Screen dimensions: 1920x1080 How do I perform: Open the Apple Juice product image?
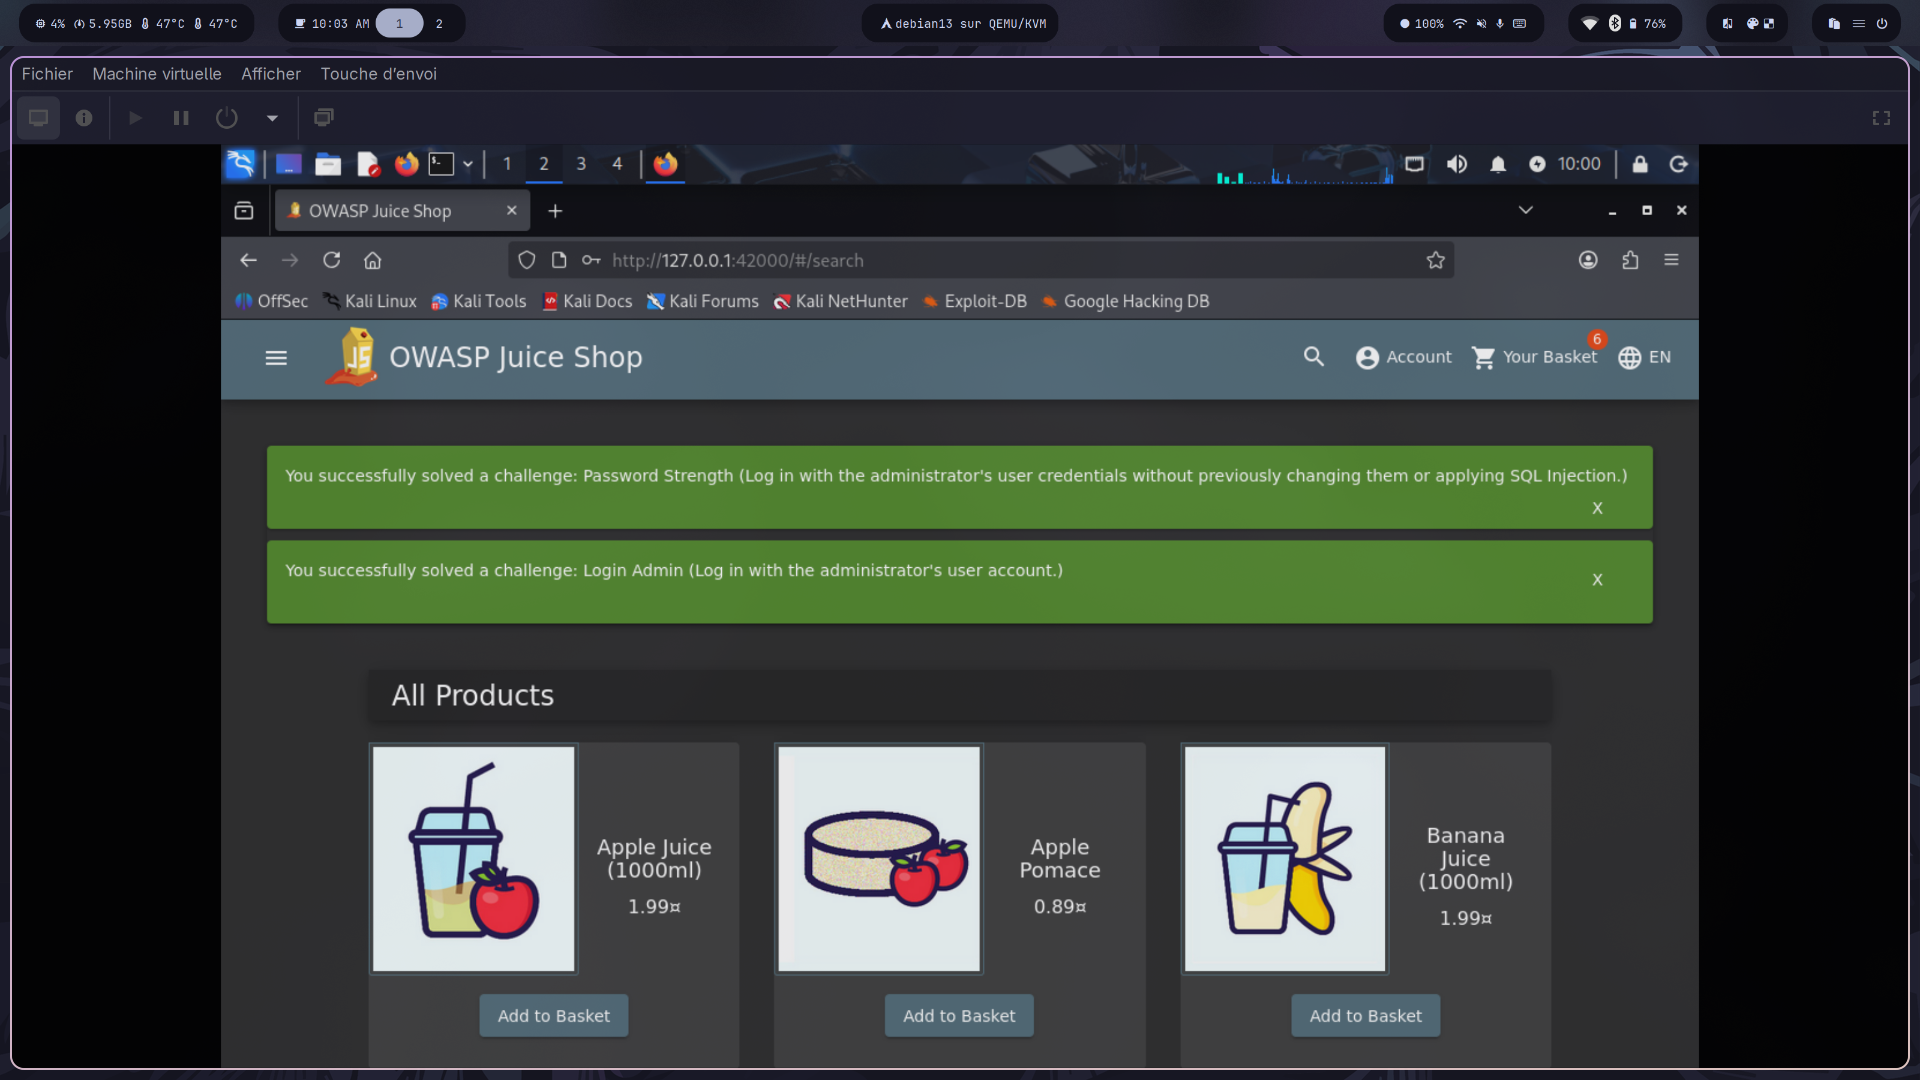(474, 859)
